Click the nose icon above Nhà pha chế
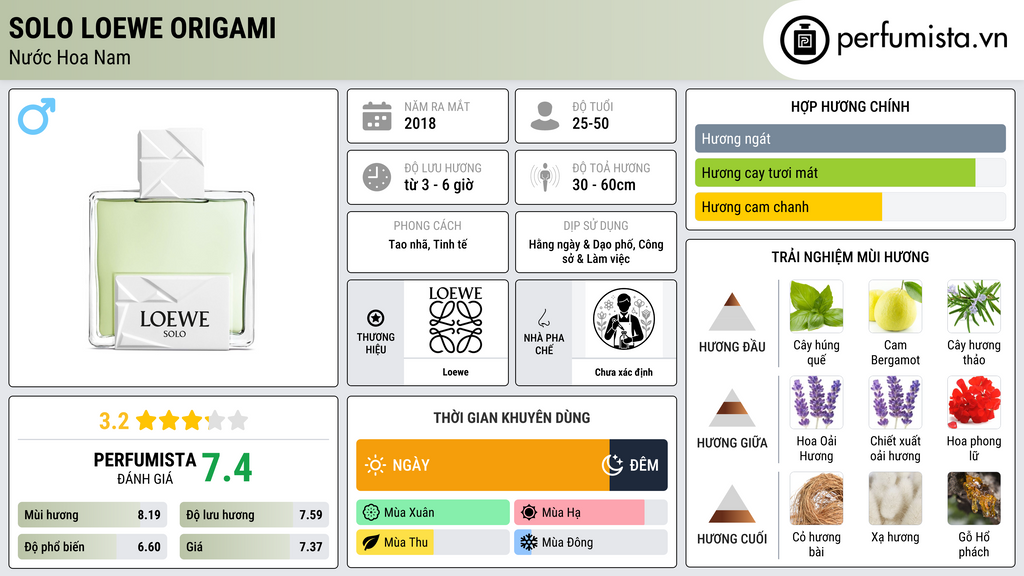This screenshot has width=1024, height=576. click(x=543, y=318)
